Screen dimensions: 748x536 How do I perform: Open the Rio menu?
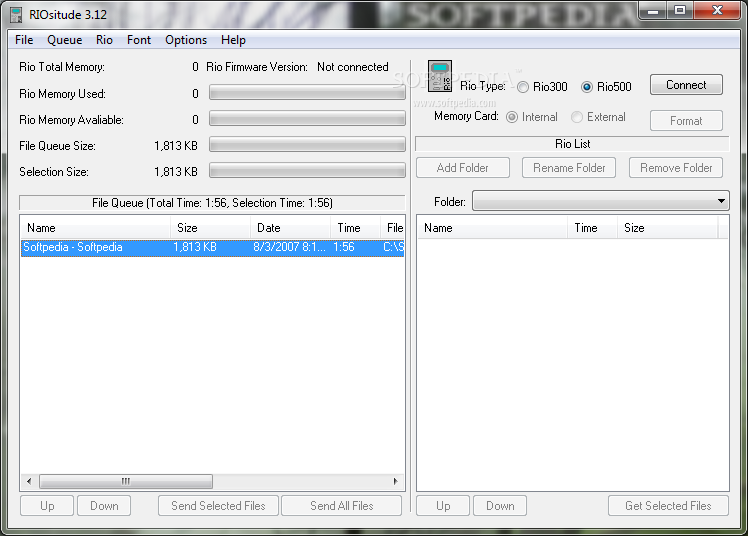(104, 40)
